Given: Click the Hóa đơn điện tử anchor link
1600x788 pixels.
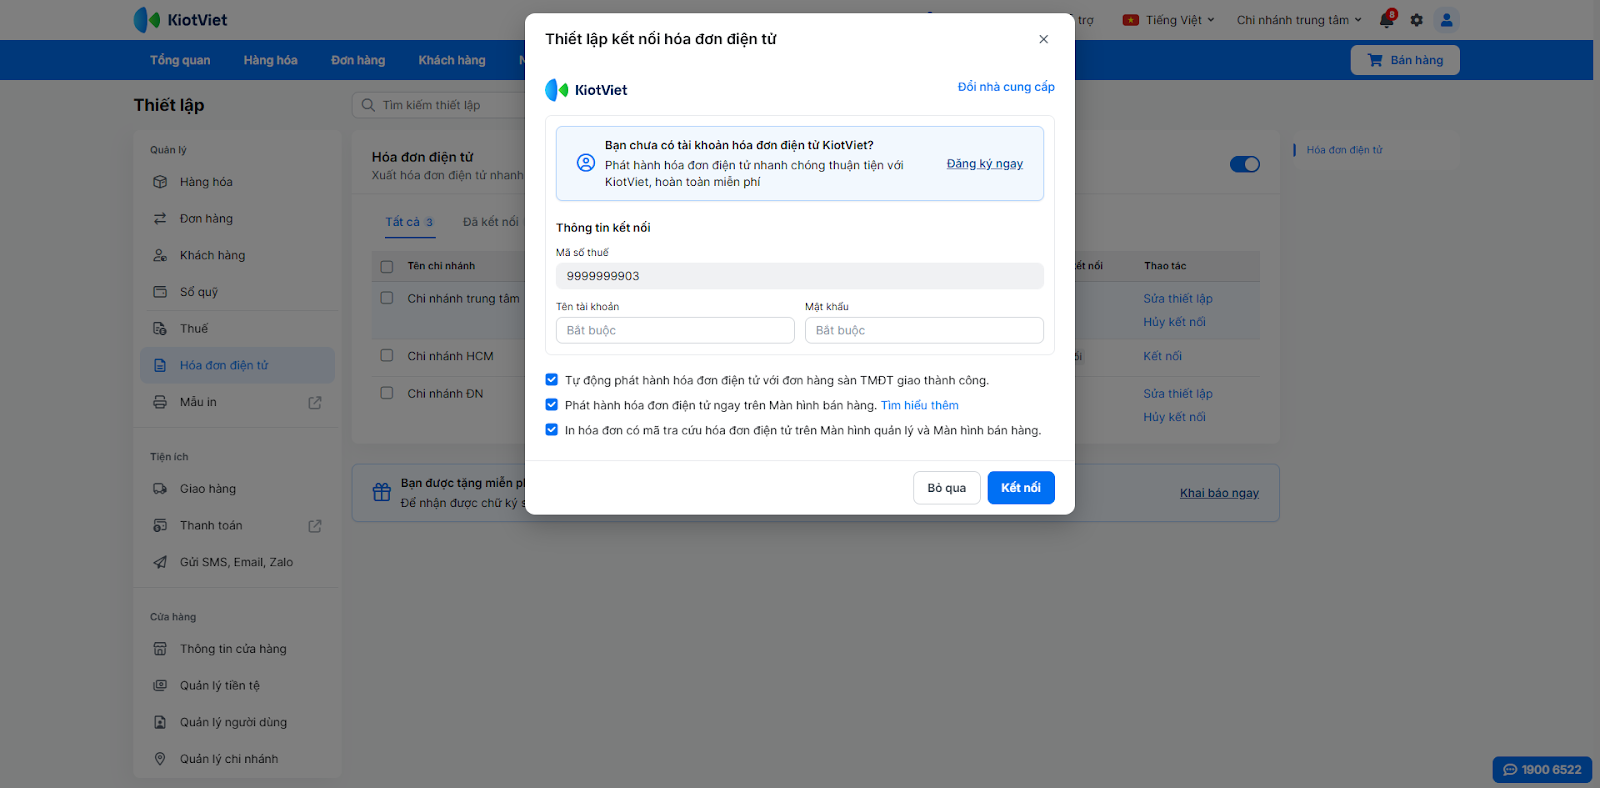Looking at the screenshot, I should pyautogui.click(x=1344, y=150).
